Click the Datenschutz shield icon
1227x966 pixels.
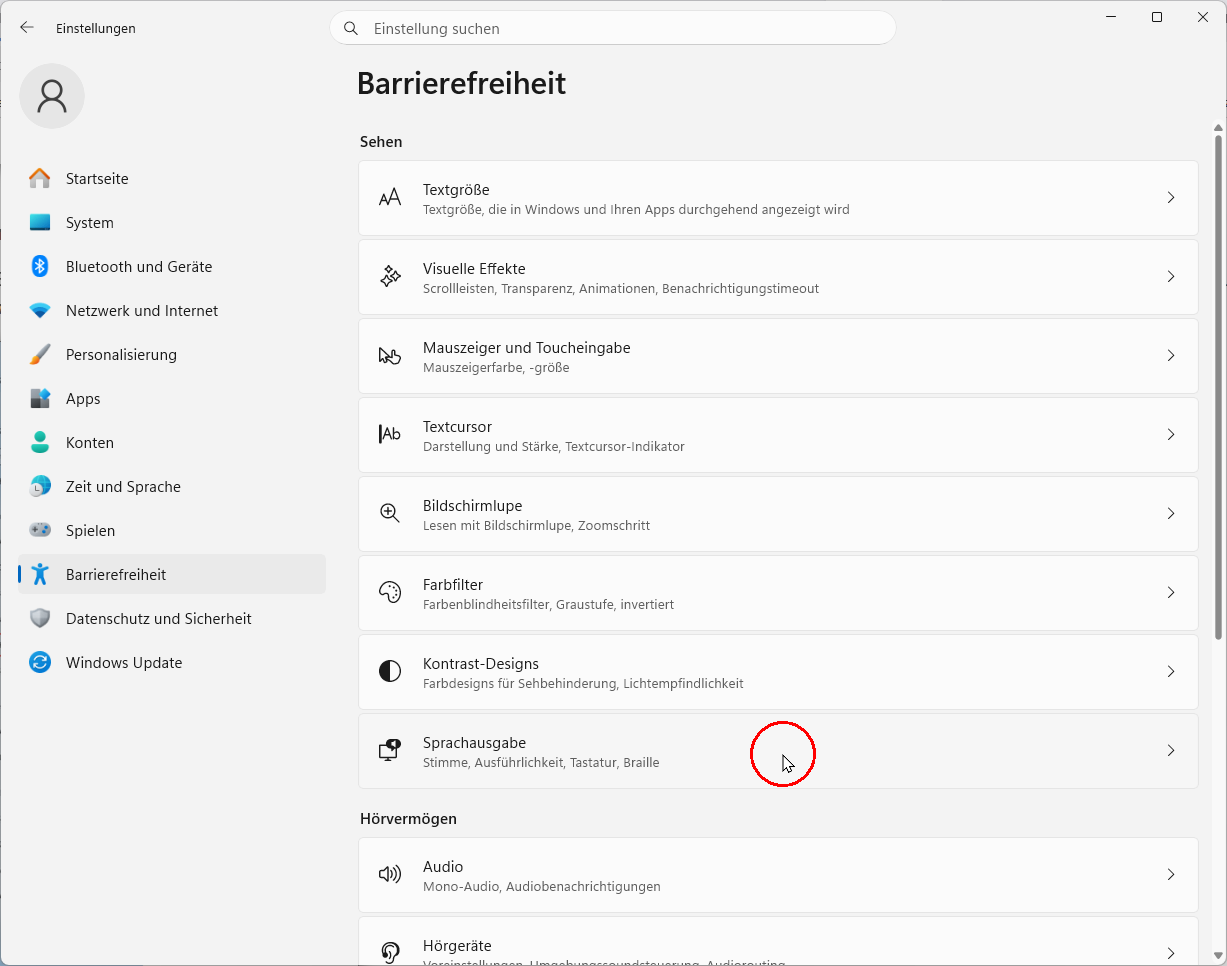point(40,619)
